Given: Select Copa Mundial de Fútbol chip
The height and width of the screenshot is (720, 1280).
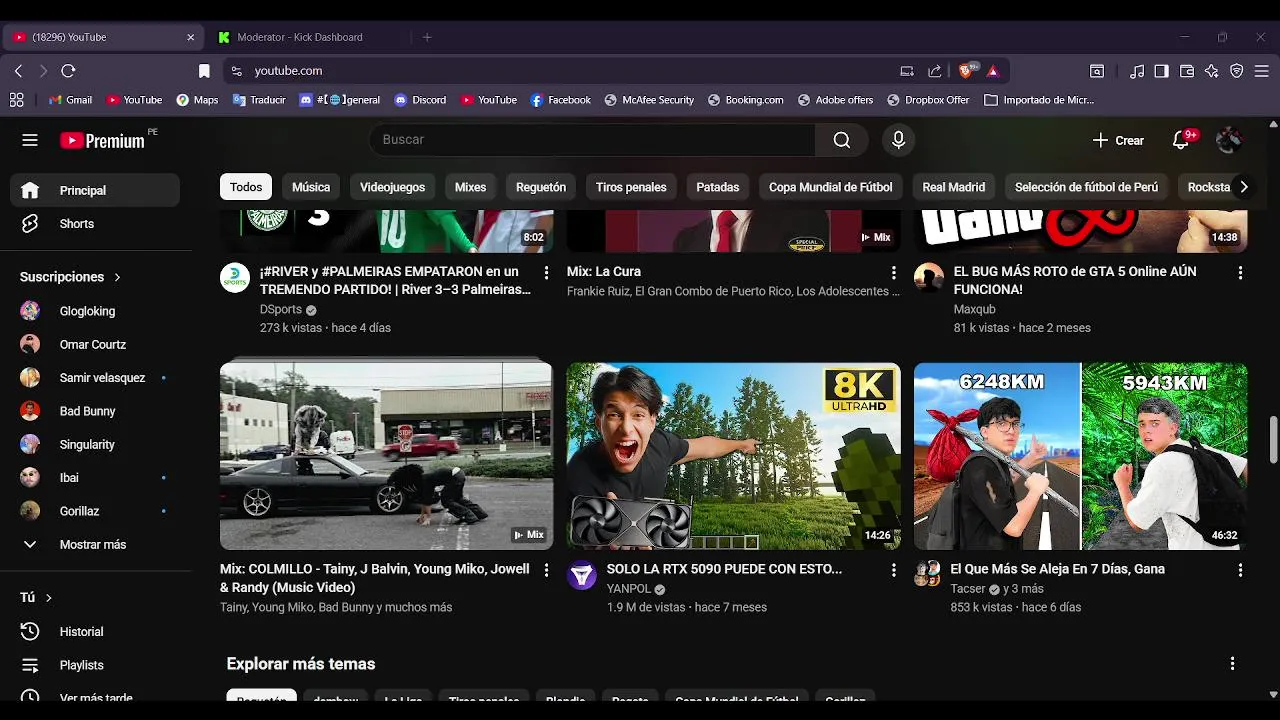Looking at the screenshot, I should coord(830,187).
